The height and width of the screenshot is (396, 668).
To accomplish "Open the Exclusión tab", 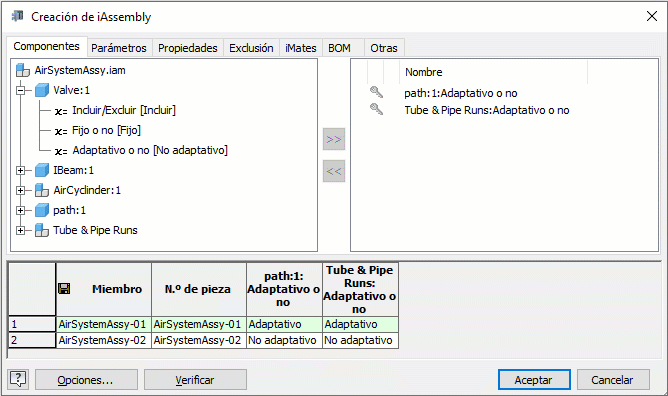I will click(251, 48).
